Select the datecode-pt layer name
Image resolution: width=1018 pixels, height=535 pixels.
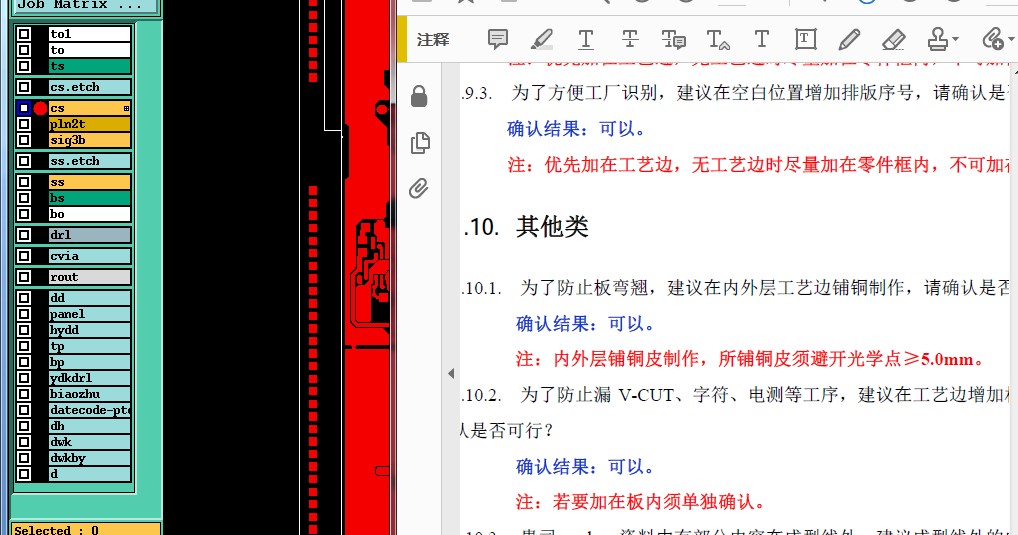pos(90,410)
